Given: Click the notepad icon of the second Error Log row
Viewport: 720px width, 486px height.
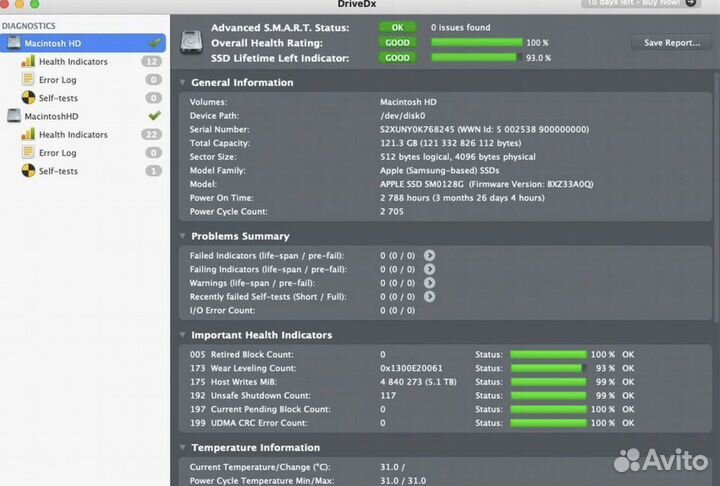Looking at the screenshot, I should [x=28, y=152].
